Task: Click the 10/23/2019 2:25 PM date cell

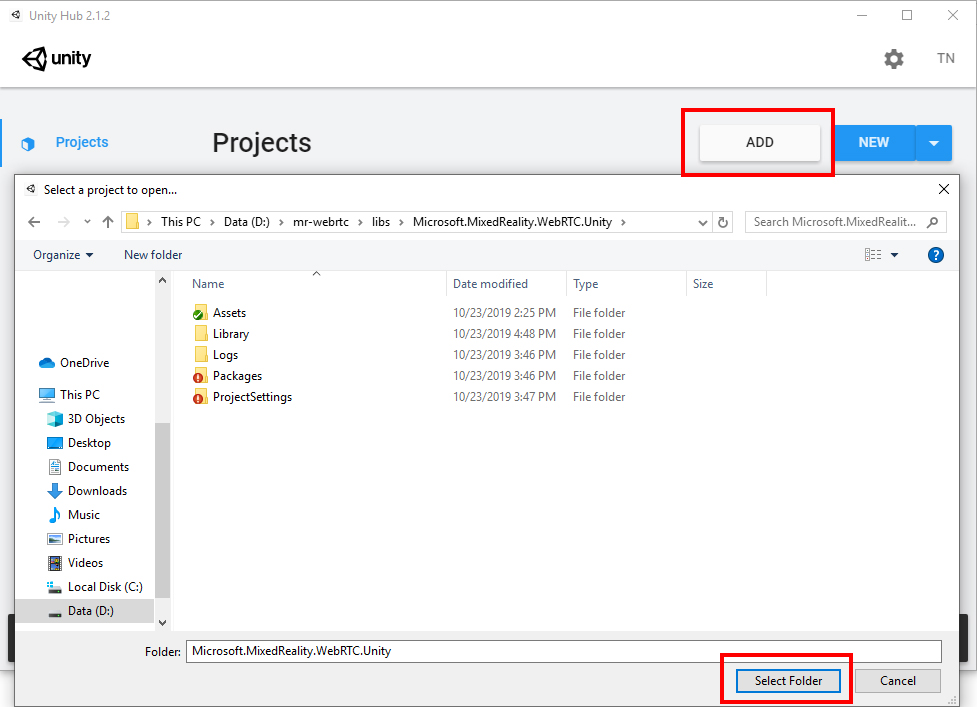Action: [x=504, y=313]
